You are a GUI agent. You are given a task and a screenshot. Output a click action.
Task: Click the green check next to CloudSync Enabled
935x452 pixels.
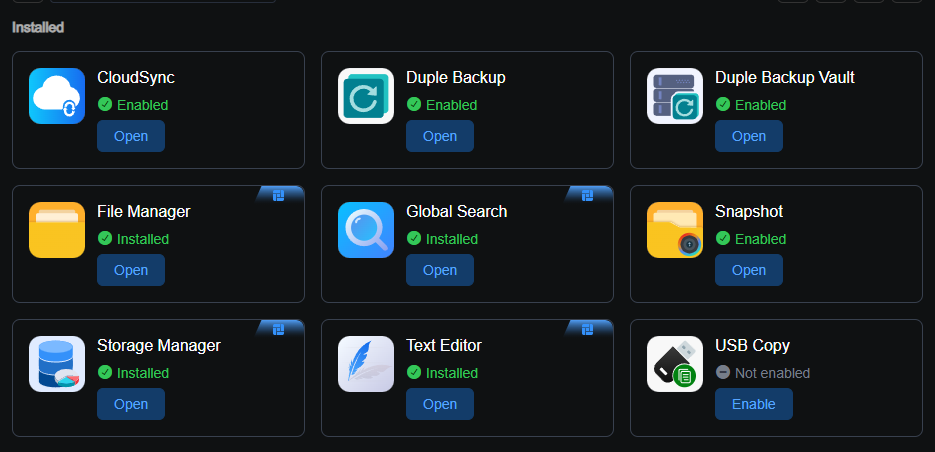[x=105, y=104]
